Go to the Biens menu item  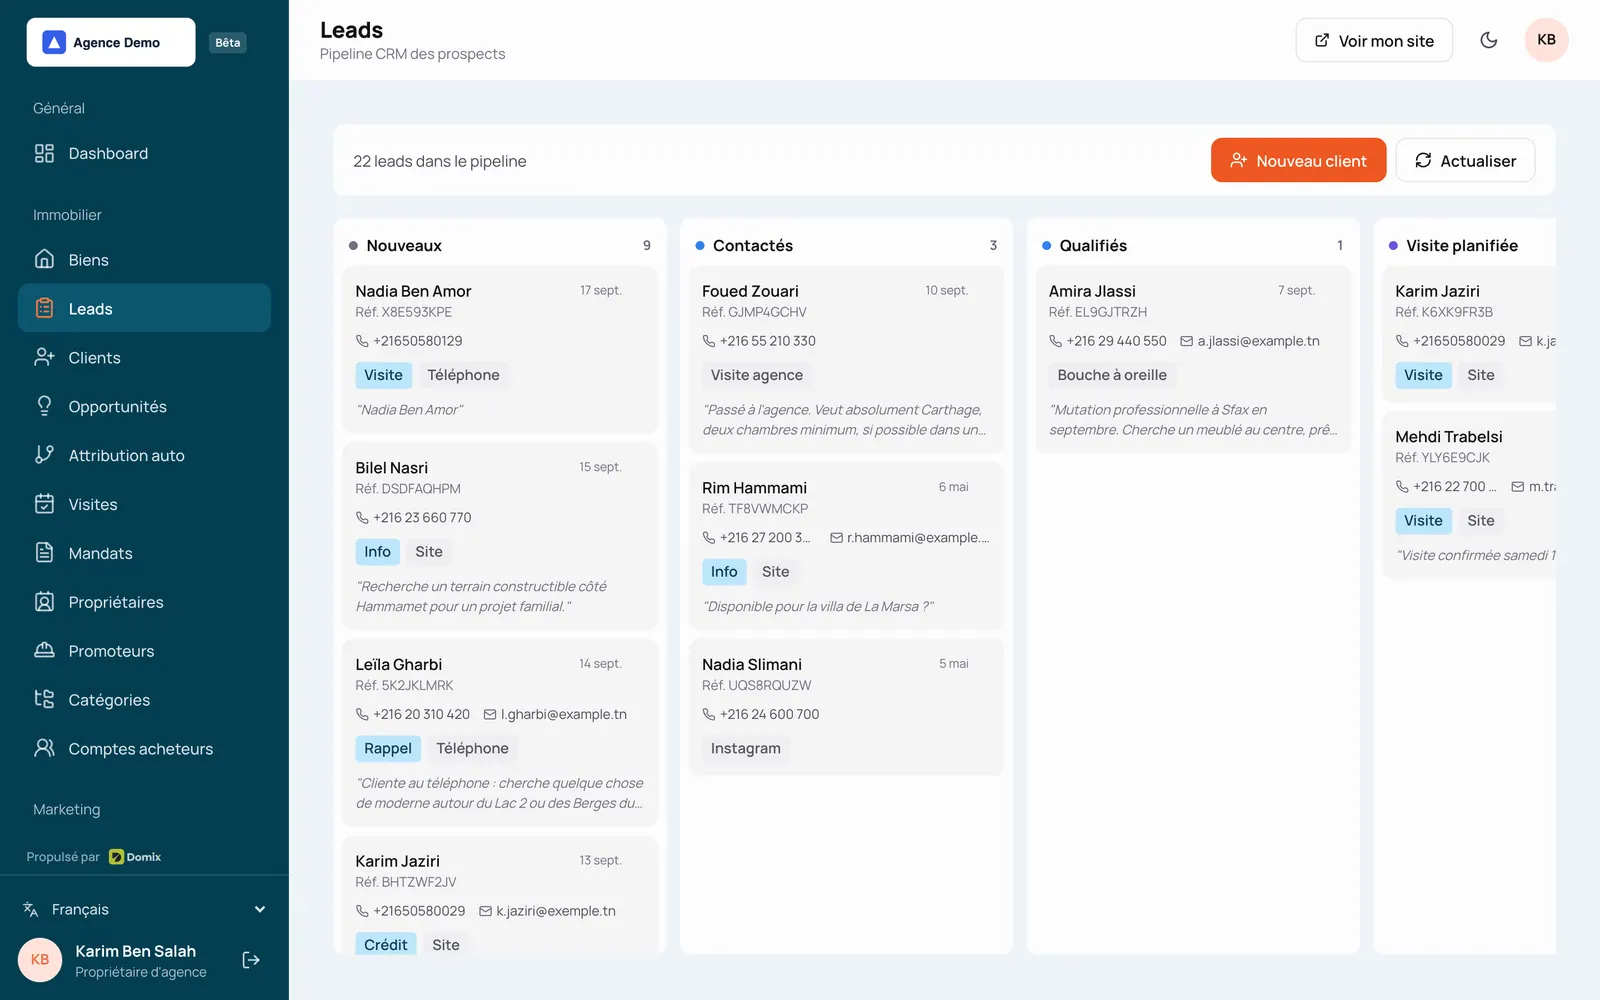click(x=144, y=259)
